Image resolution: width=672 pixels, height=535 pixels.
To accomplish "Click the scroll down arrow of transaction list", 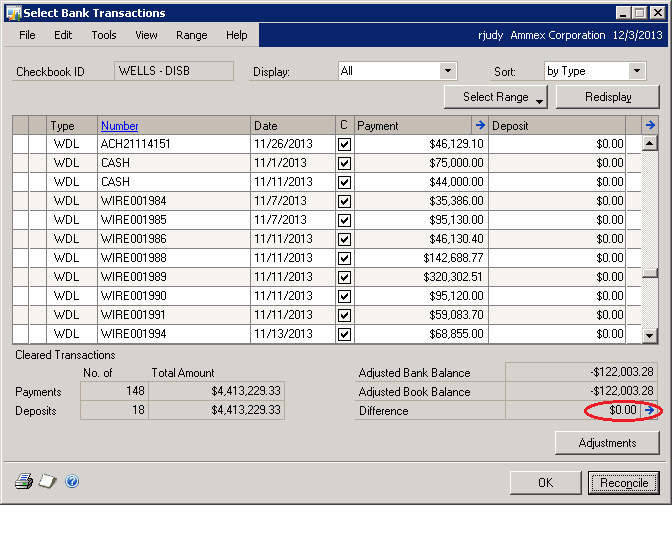I will pyautogui.click(x=650, y=336).
